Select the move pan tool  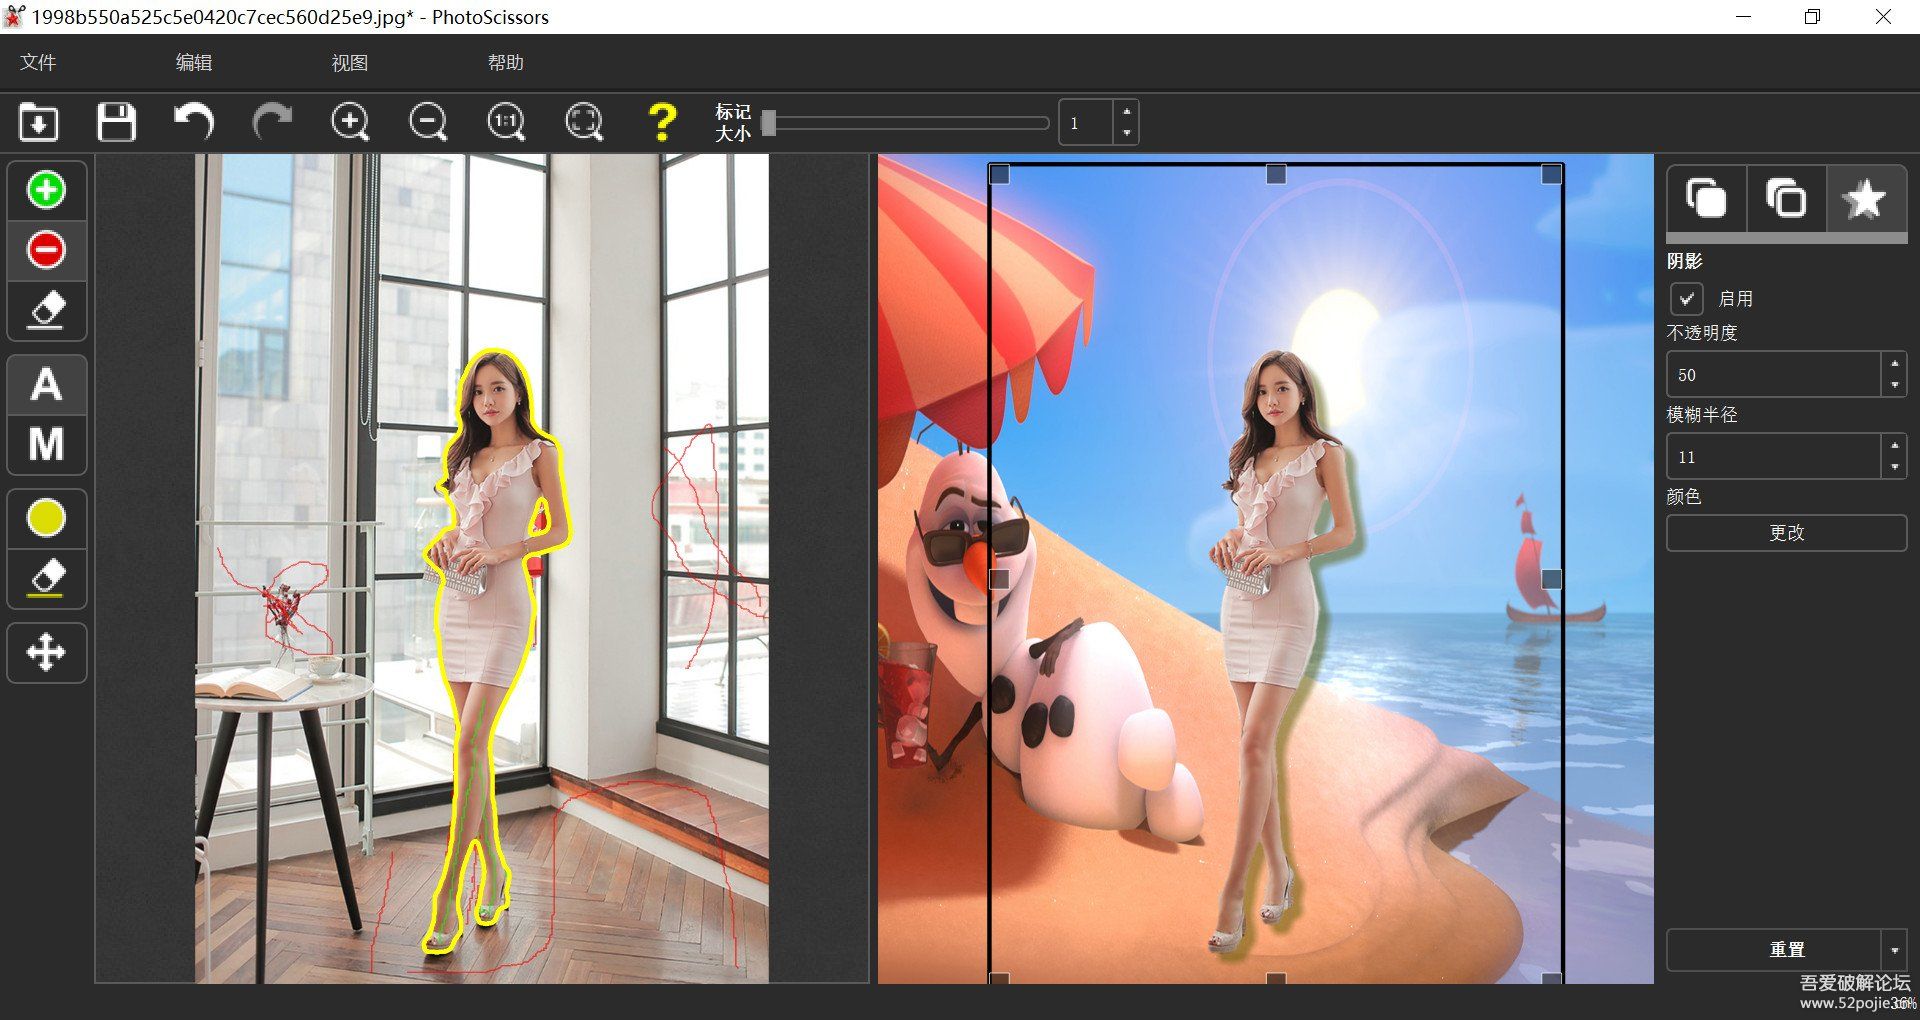(x=46, y=653)
